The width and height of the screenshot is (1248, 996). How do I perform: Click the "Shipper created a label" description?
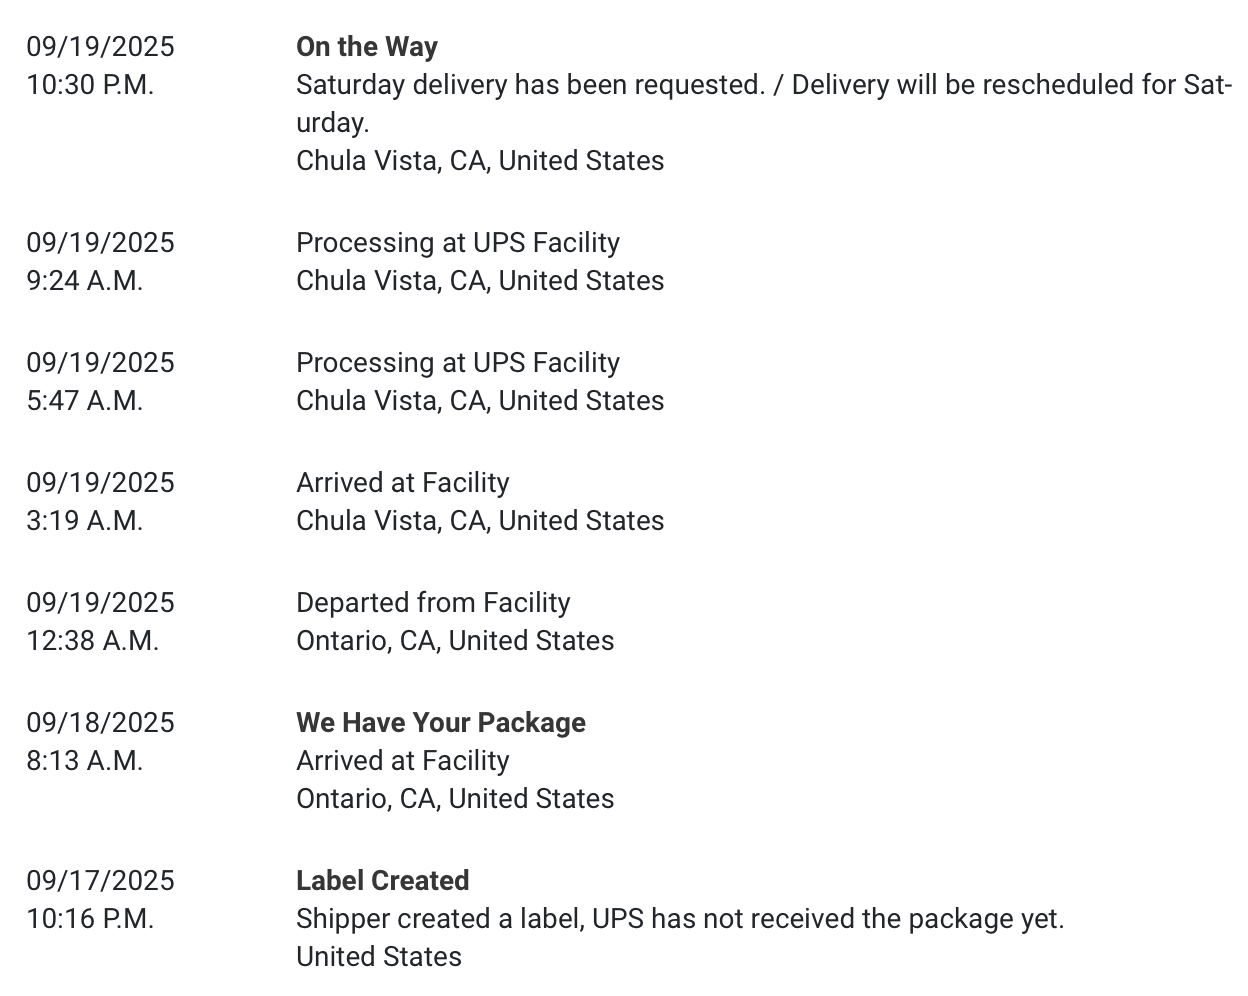[x=680, y=919]
